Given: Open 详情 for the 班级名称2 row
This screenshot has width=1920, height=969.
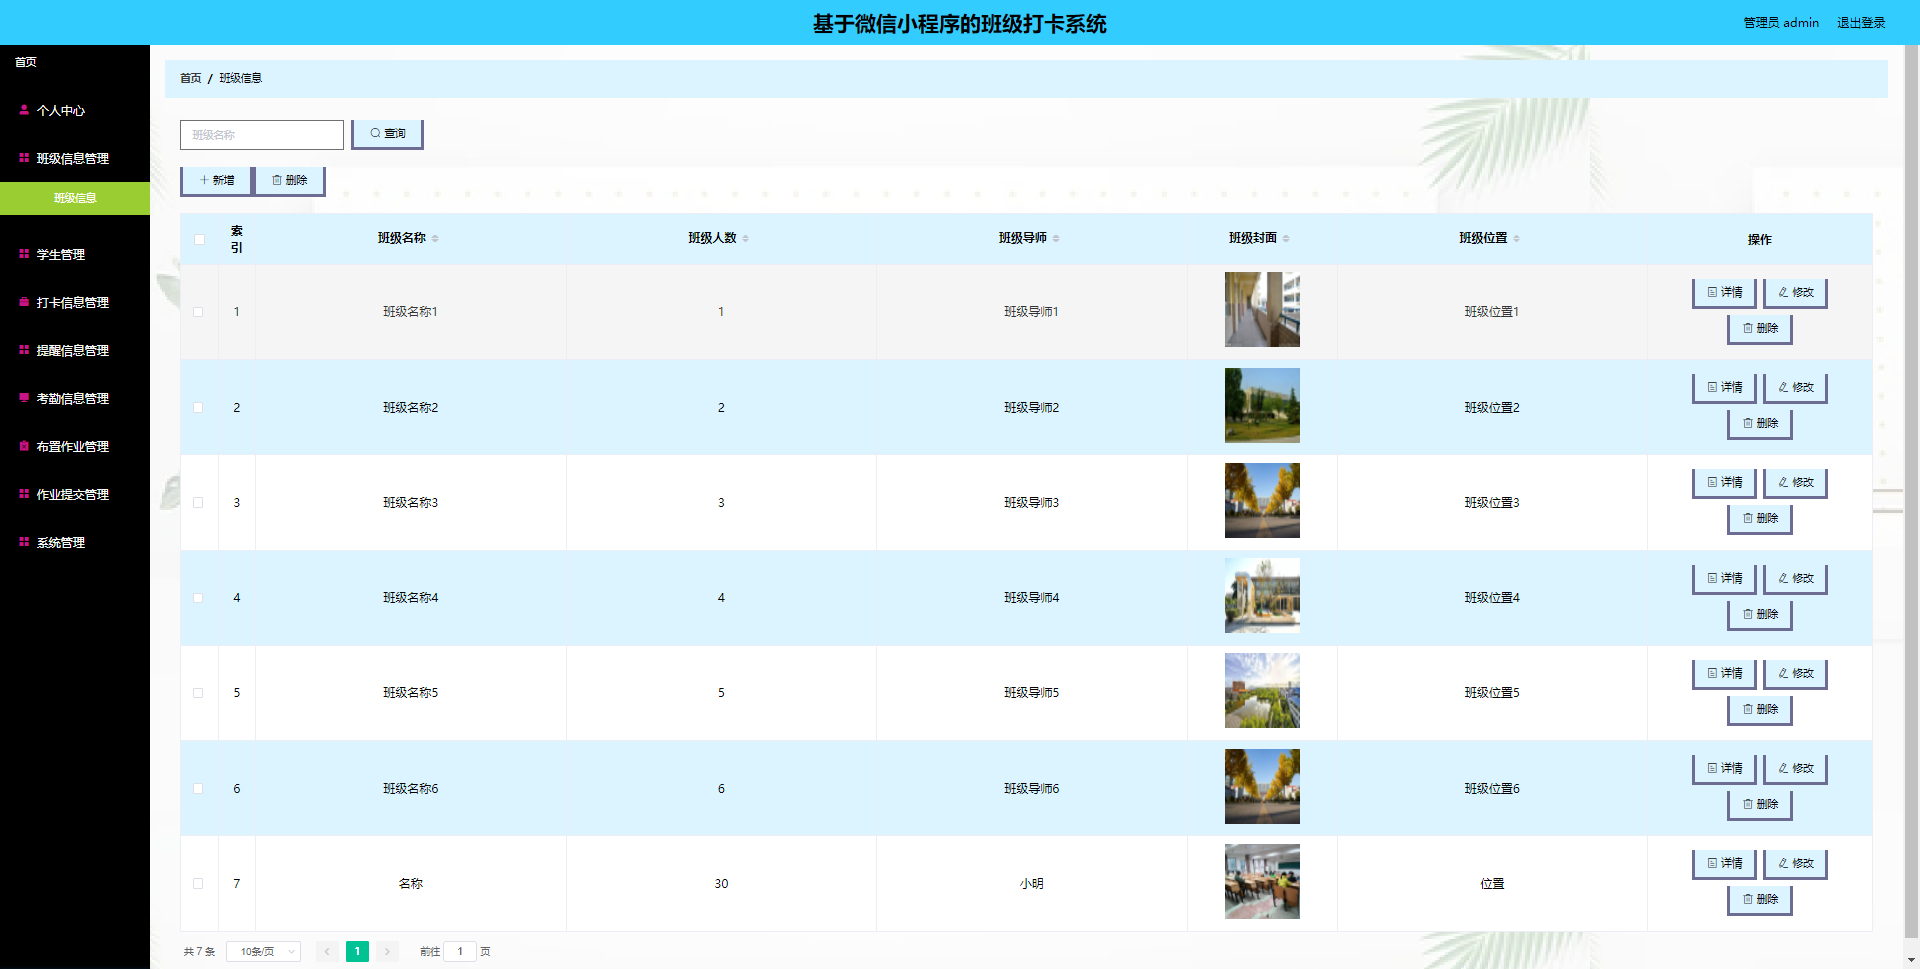Looking at the screenshot, I should tap(1724, 387).
